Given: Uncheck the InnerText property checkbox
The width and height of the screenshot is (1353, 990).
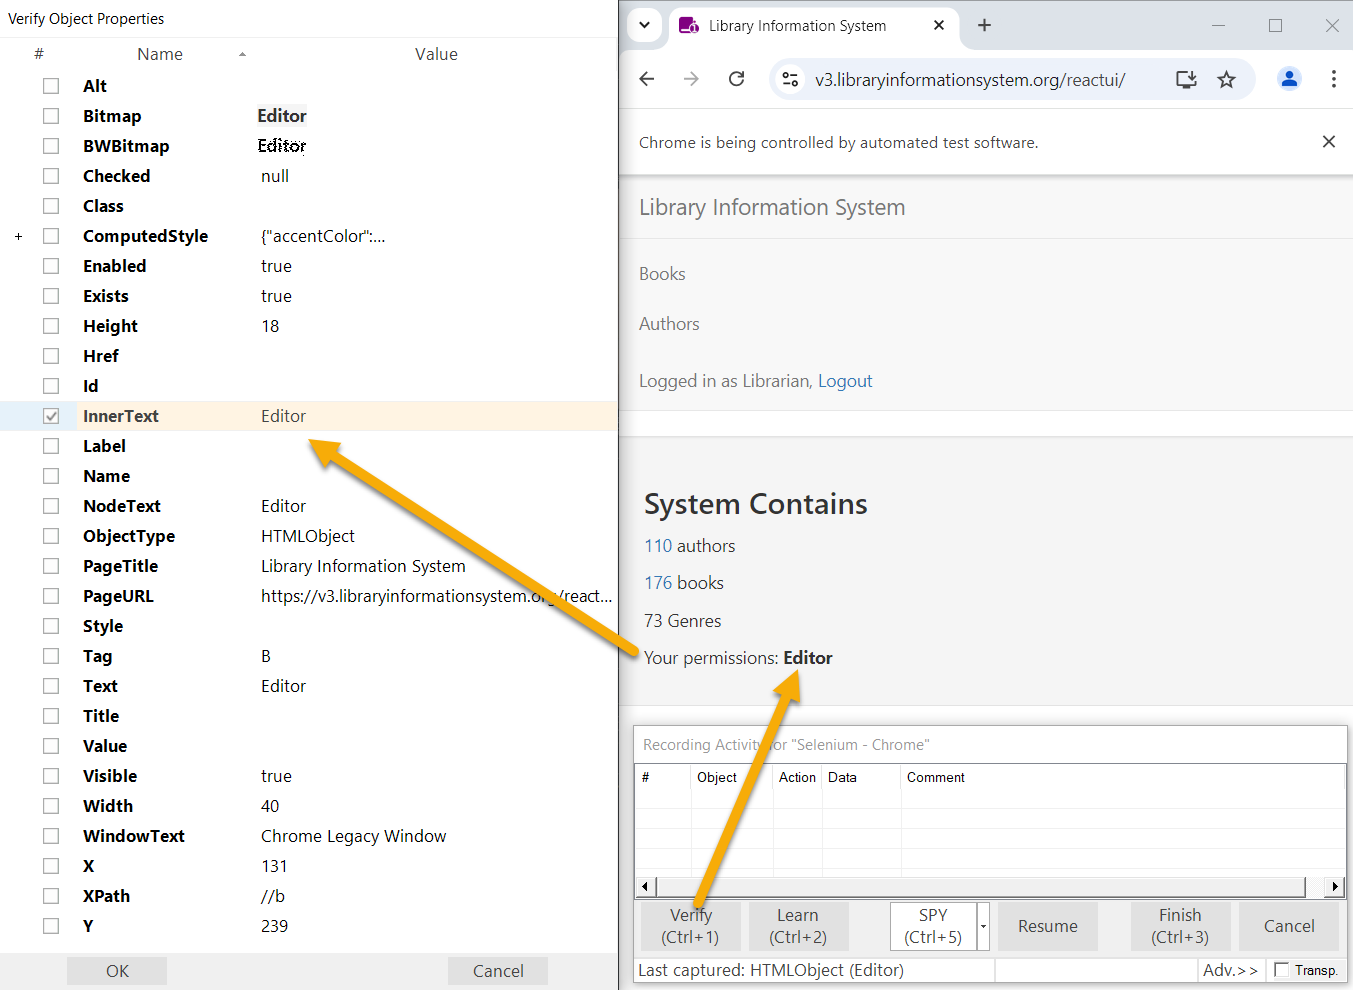Looking at the screenshot, I should click(51, 416).
